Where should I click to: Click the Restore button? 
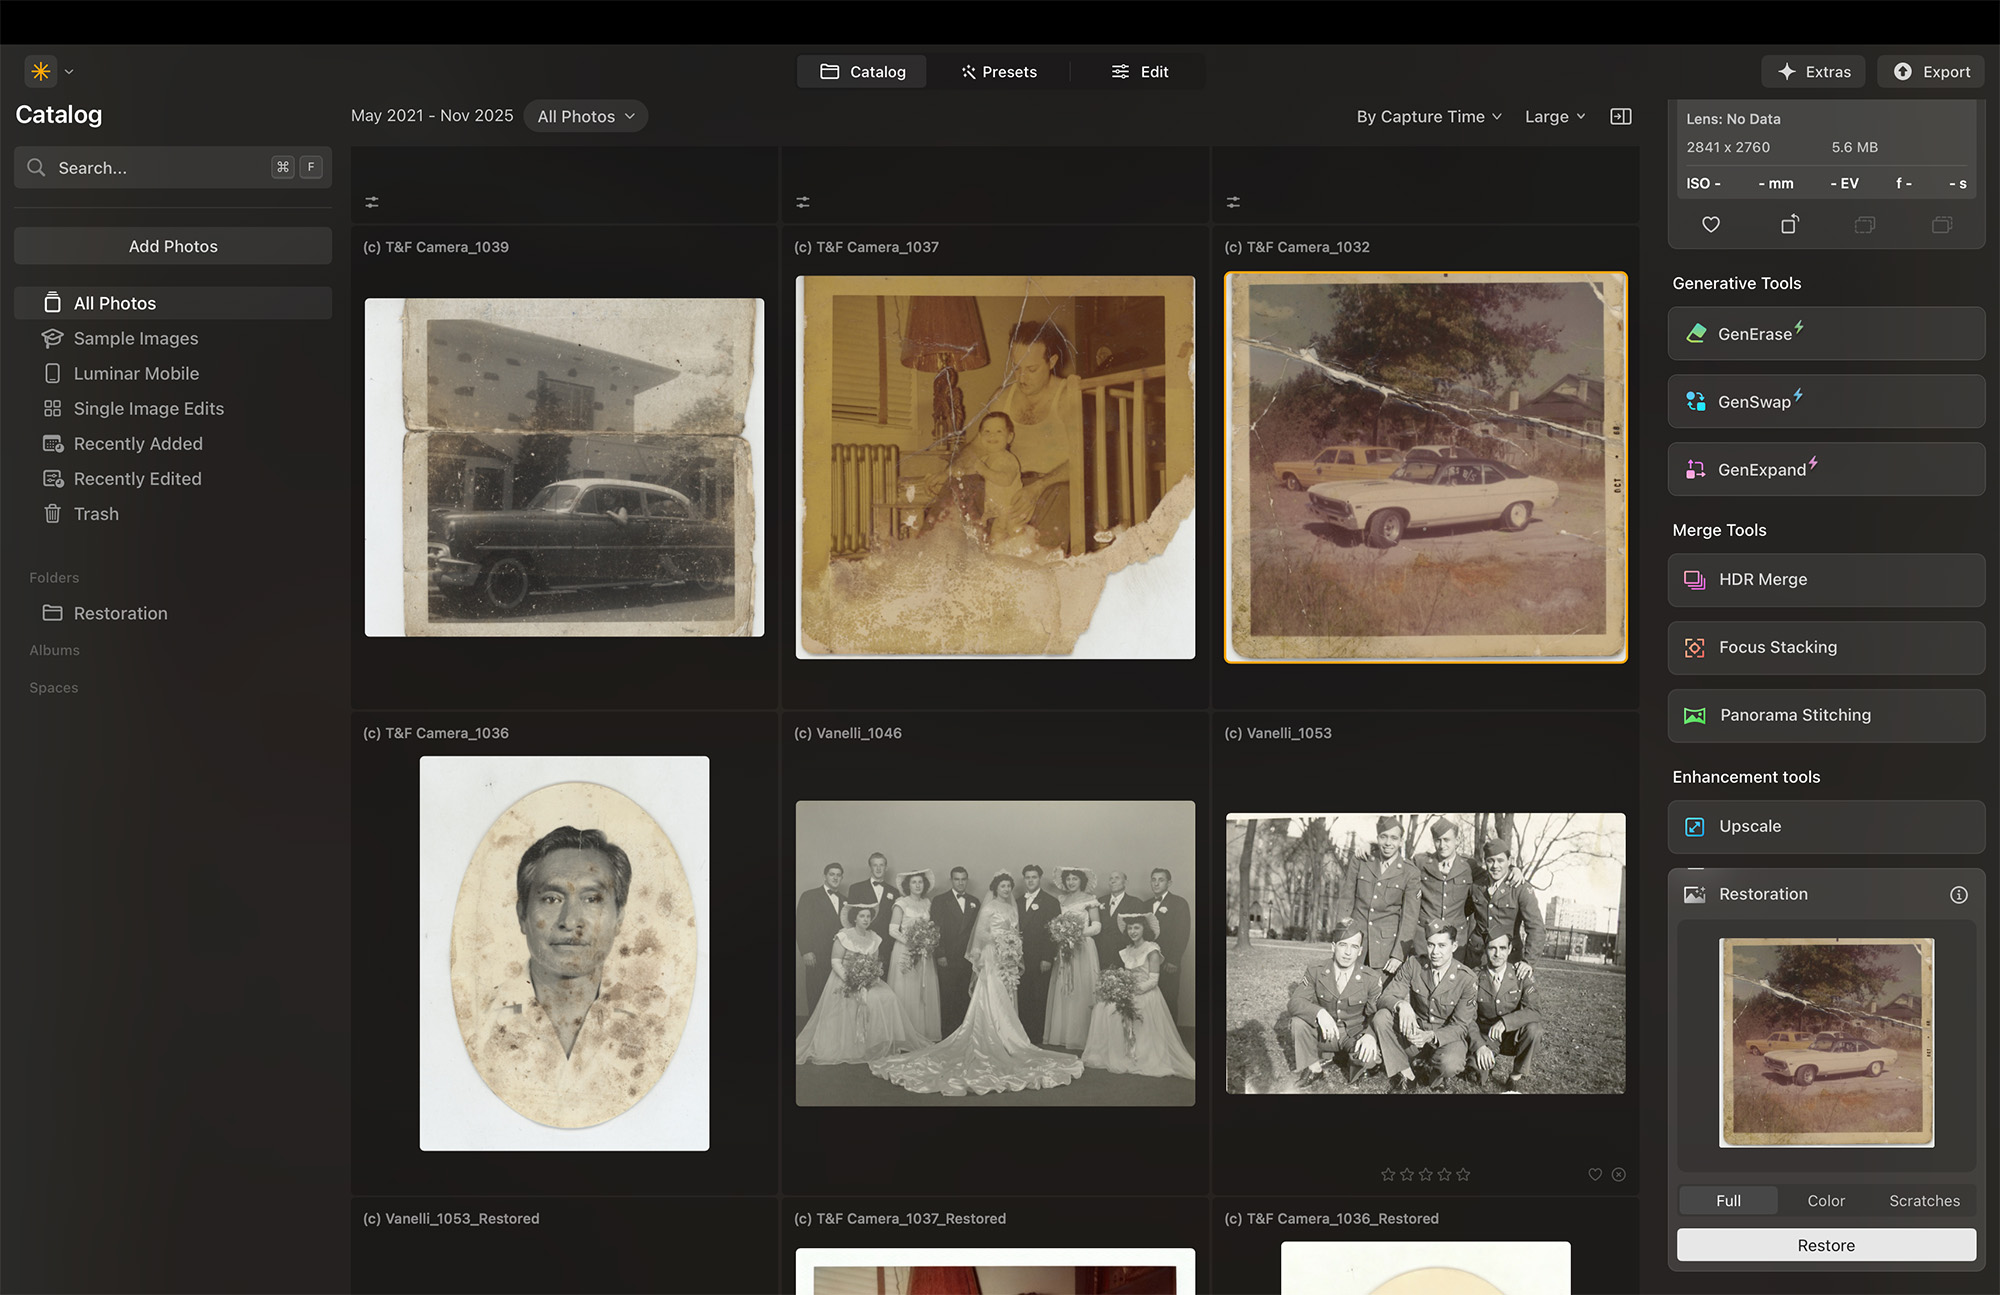click(x=1825, y=1246)
